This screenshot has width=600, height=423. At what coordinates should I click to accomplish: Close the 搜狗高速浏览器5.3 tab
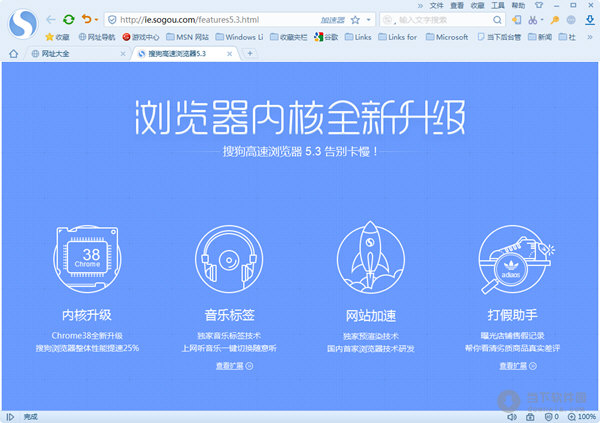click(x=229, y=54)
